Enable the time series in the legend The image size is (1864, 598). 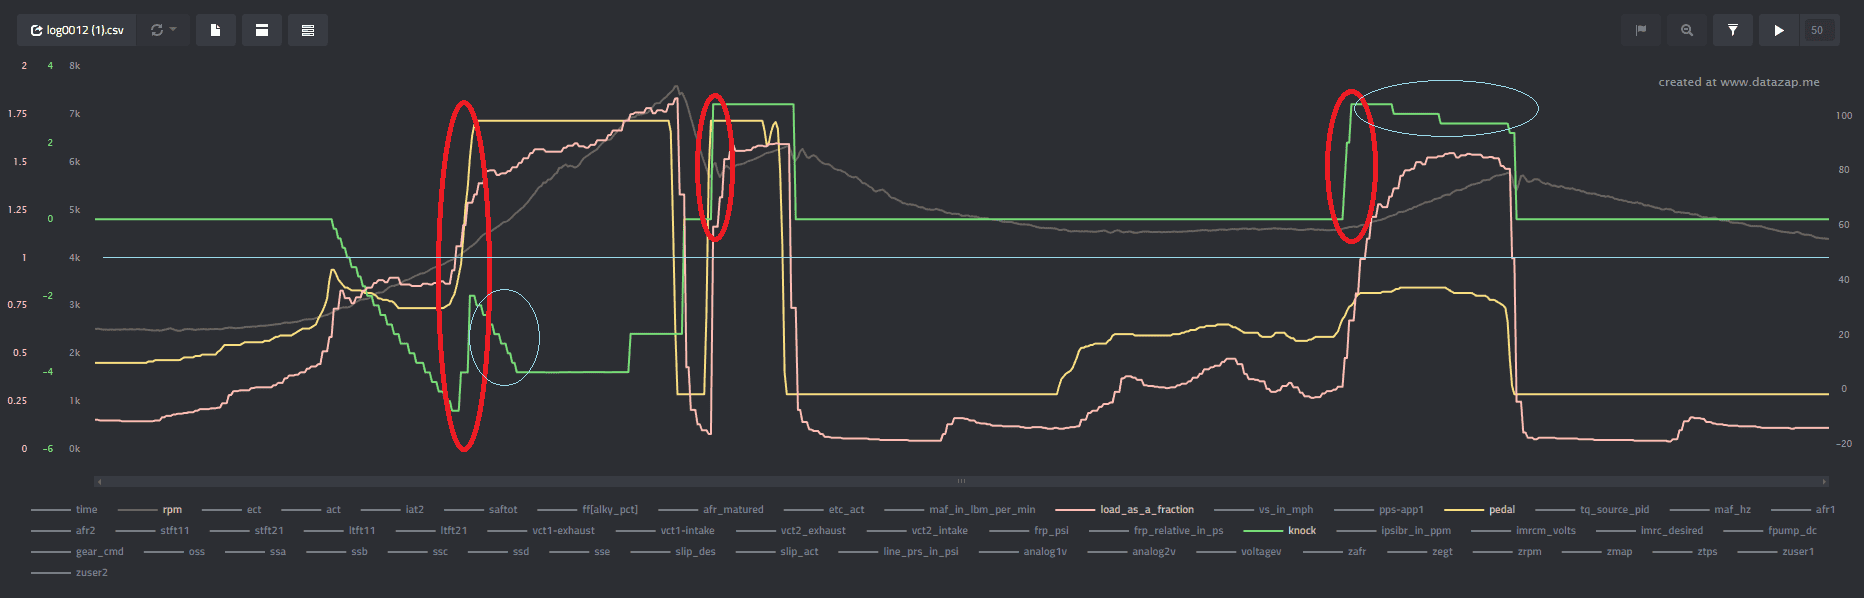(x=65, y=510)
